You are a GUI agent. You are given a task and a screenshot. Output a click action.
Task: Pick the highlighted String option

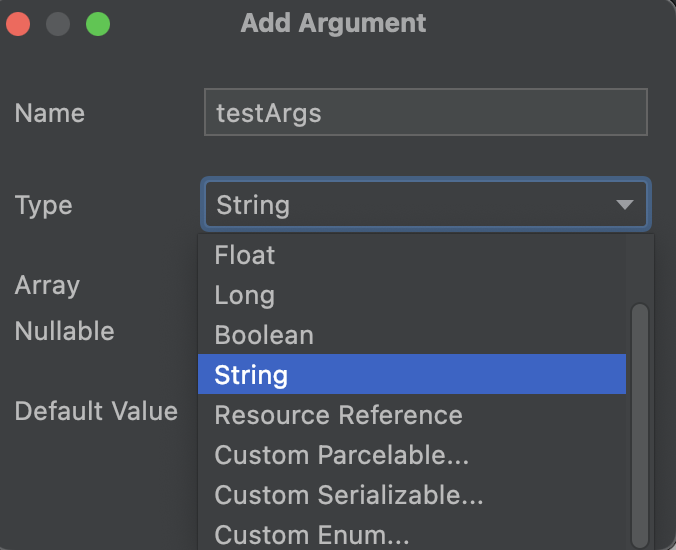(x=251, y=375)
